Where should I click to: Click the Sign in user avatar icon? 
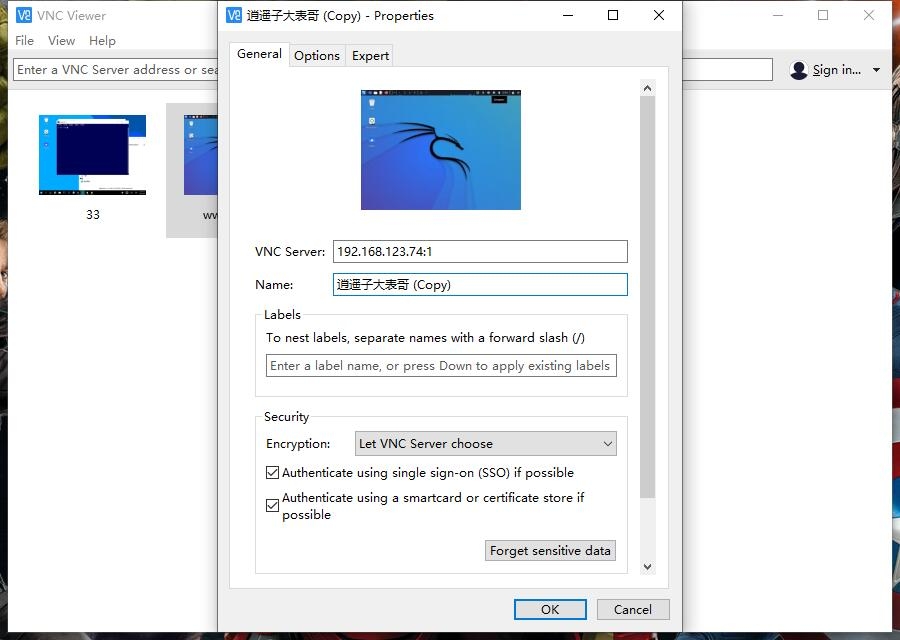coord(798,70)
